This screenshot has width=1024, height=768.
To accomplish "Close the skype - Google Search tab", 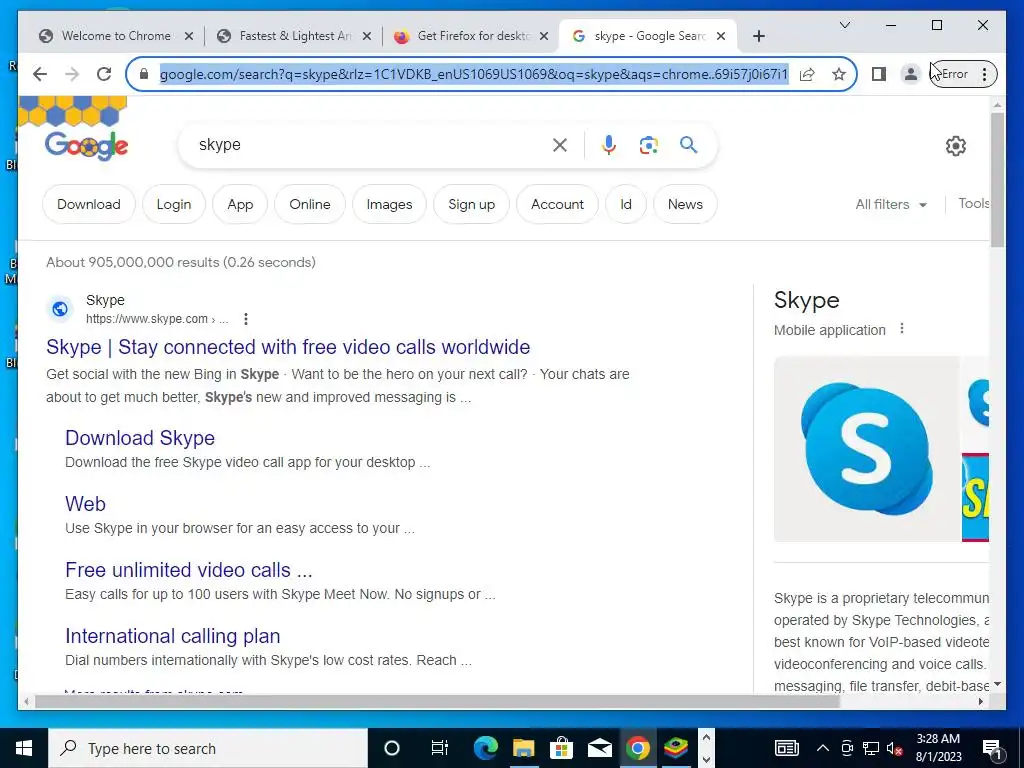I will click(x=721, y=36).
